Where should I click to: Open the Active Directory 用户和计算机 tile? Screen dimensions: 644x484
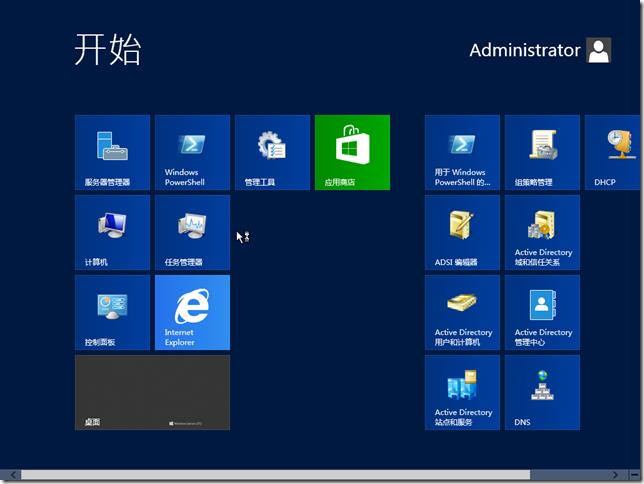click(462, 313)
